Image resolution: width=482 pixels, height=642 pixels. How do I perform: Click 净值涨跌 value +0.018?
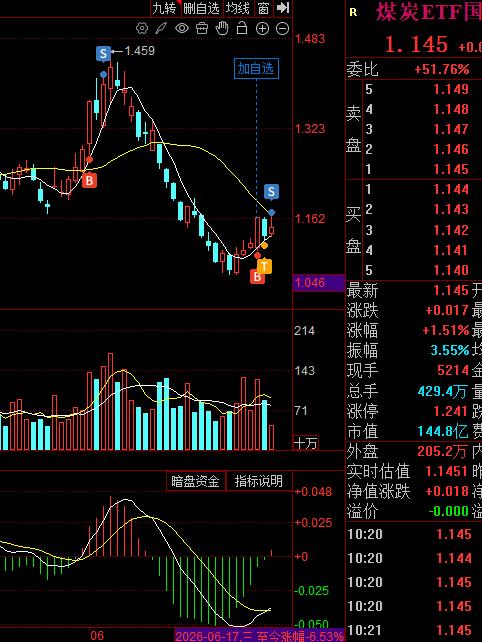tap(447, 491)
